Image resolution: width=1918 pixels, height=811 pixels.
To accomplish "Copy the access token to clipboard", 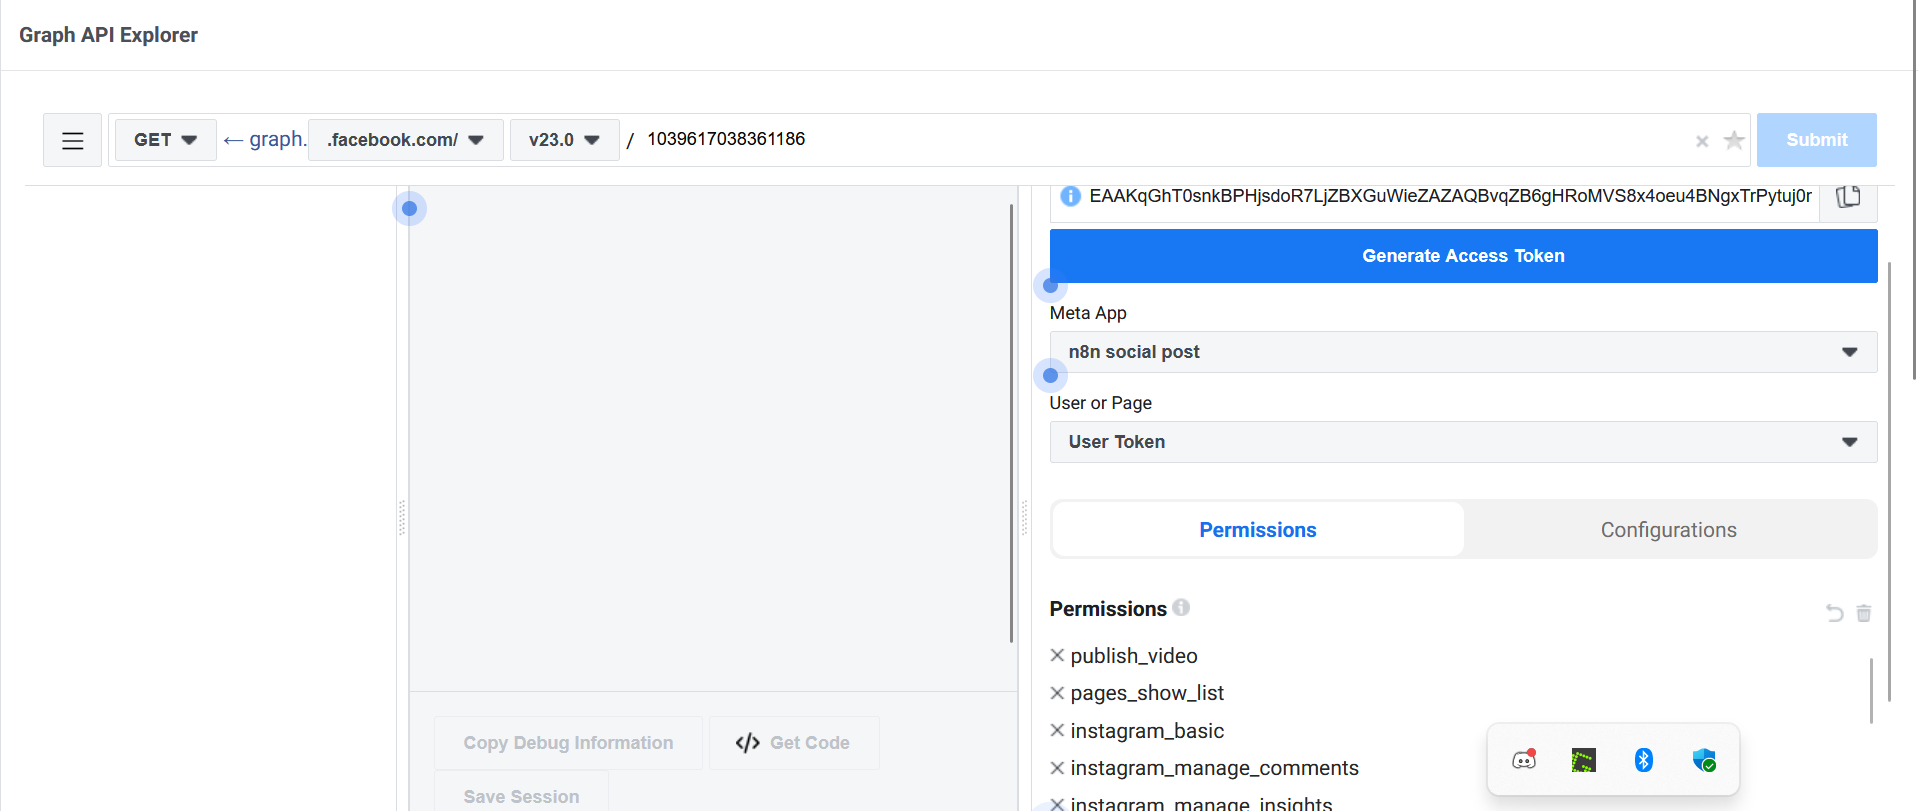I will pyautogui.click(x=1848, y=196).
